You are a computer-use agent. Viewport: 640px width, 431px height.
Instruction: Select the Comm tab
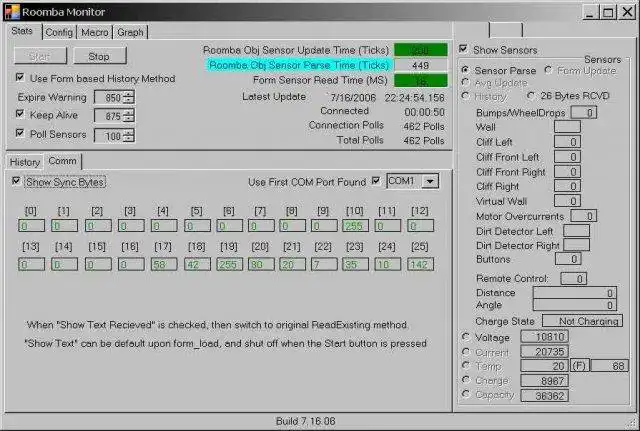pos(62,161)
